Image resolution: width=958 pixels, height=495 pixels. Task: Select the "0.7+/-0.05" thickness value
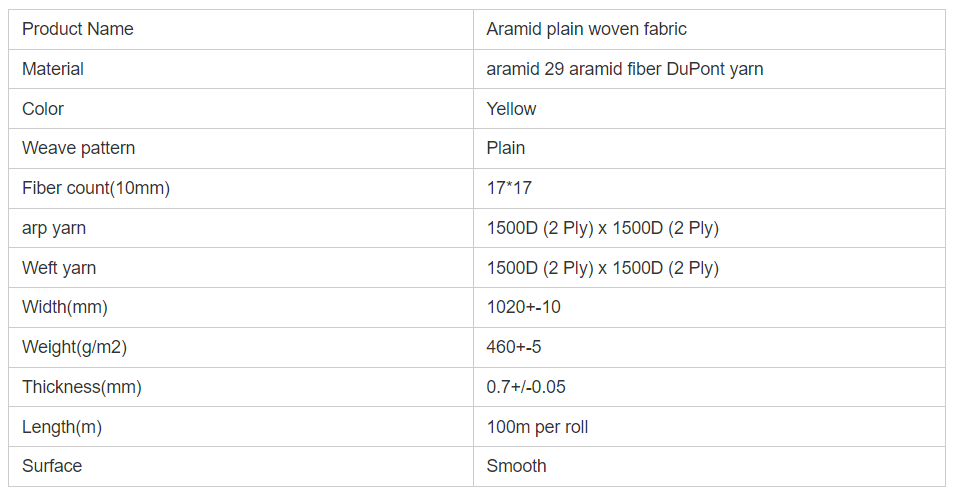pos(526,387)
